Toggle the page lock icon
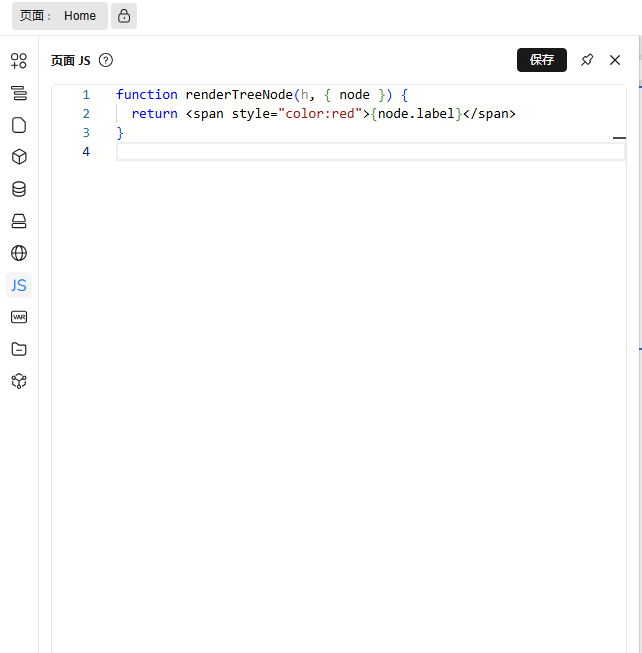This screenshot has width=642, height=653. coord(124,16)
